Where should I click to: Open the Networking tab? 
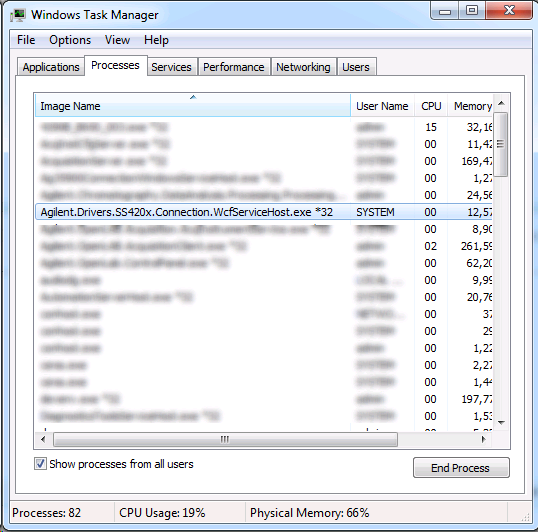point(303,67)
